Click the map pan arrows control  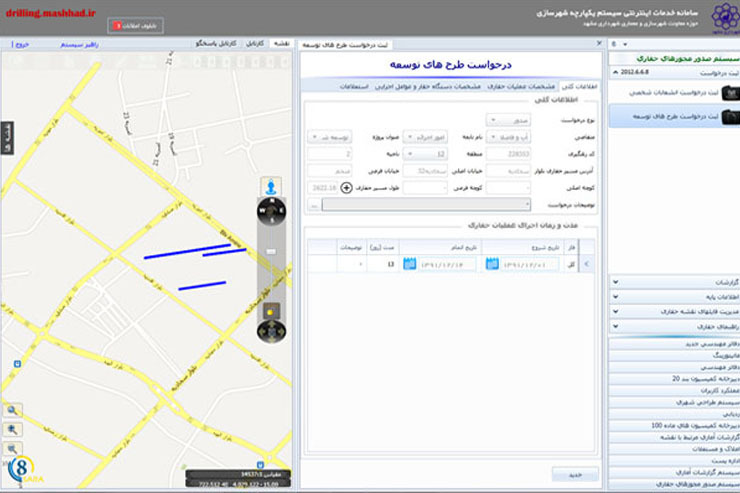tap(271, 332)
